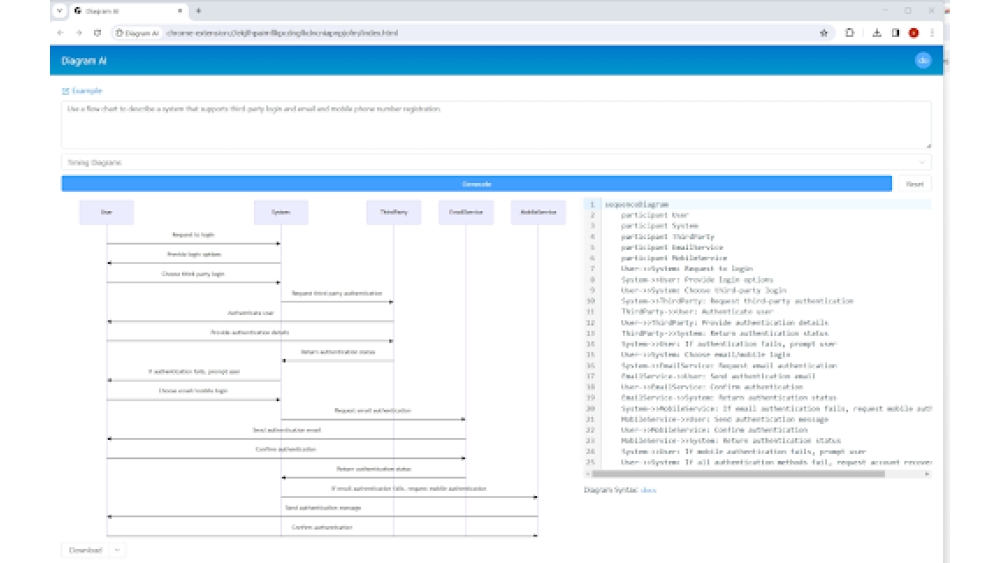This screenshot has height=563, width=1000.
Task: Click the browser back arrow
Action: coord(60,33)
